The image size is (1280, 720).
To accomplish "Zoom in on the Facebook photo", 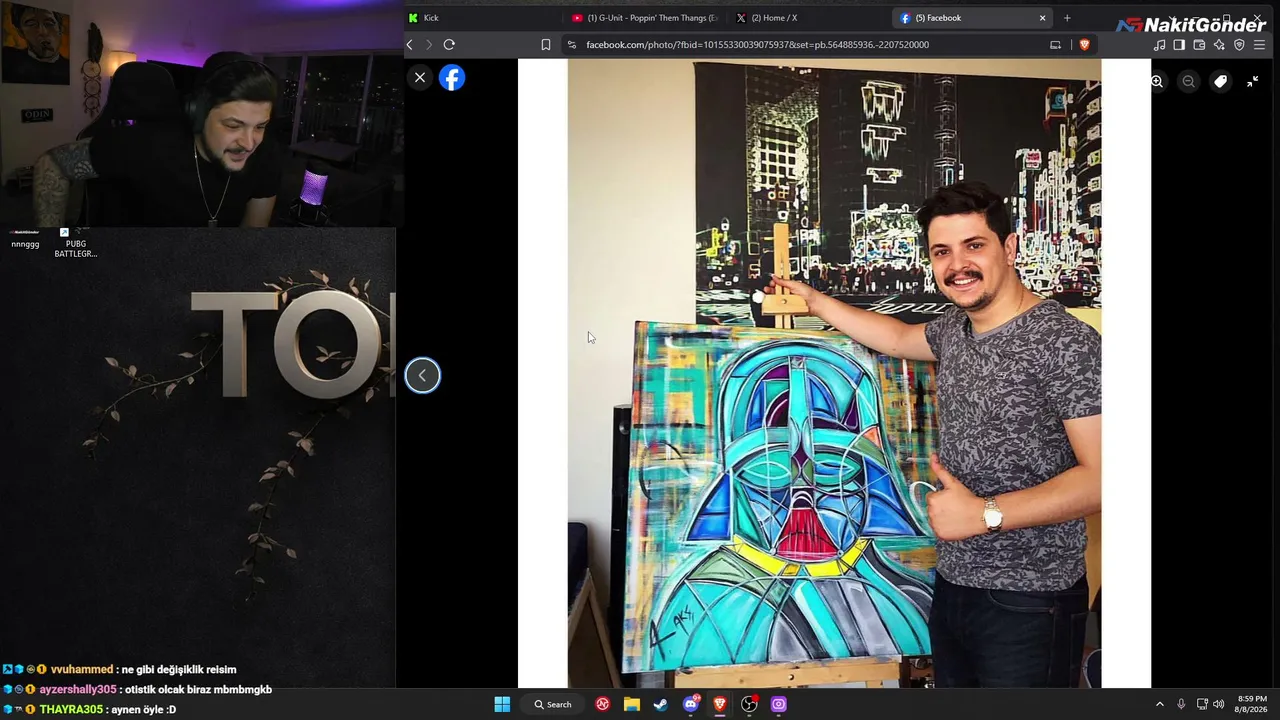I will click(1157, 81).
